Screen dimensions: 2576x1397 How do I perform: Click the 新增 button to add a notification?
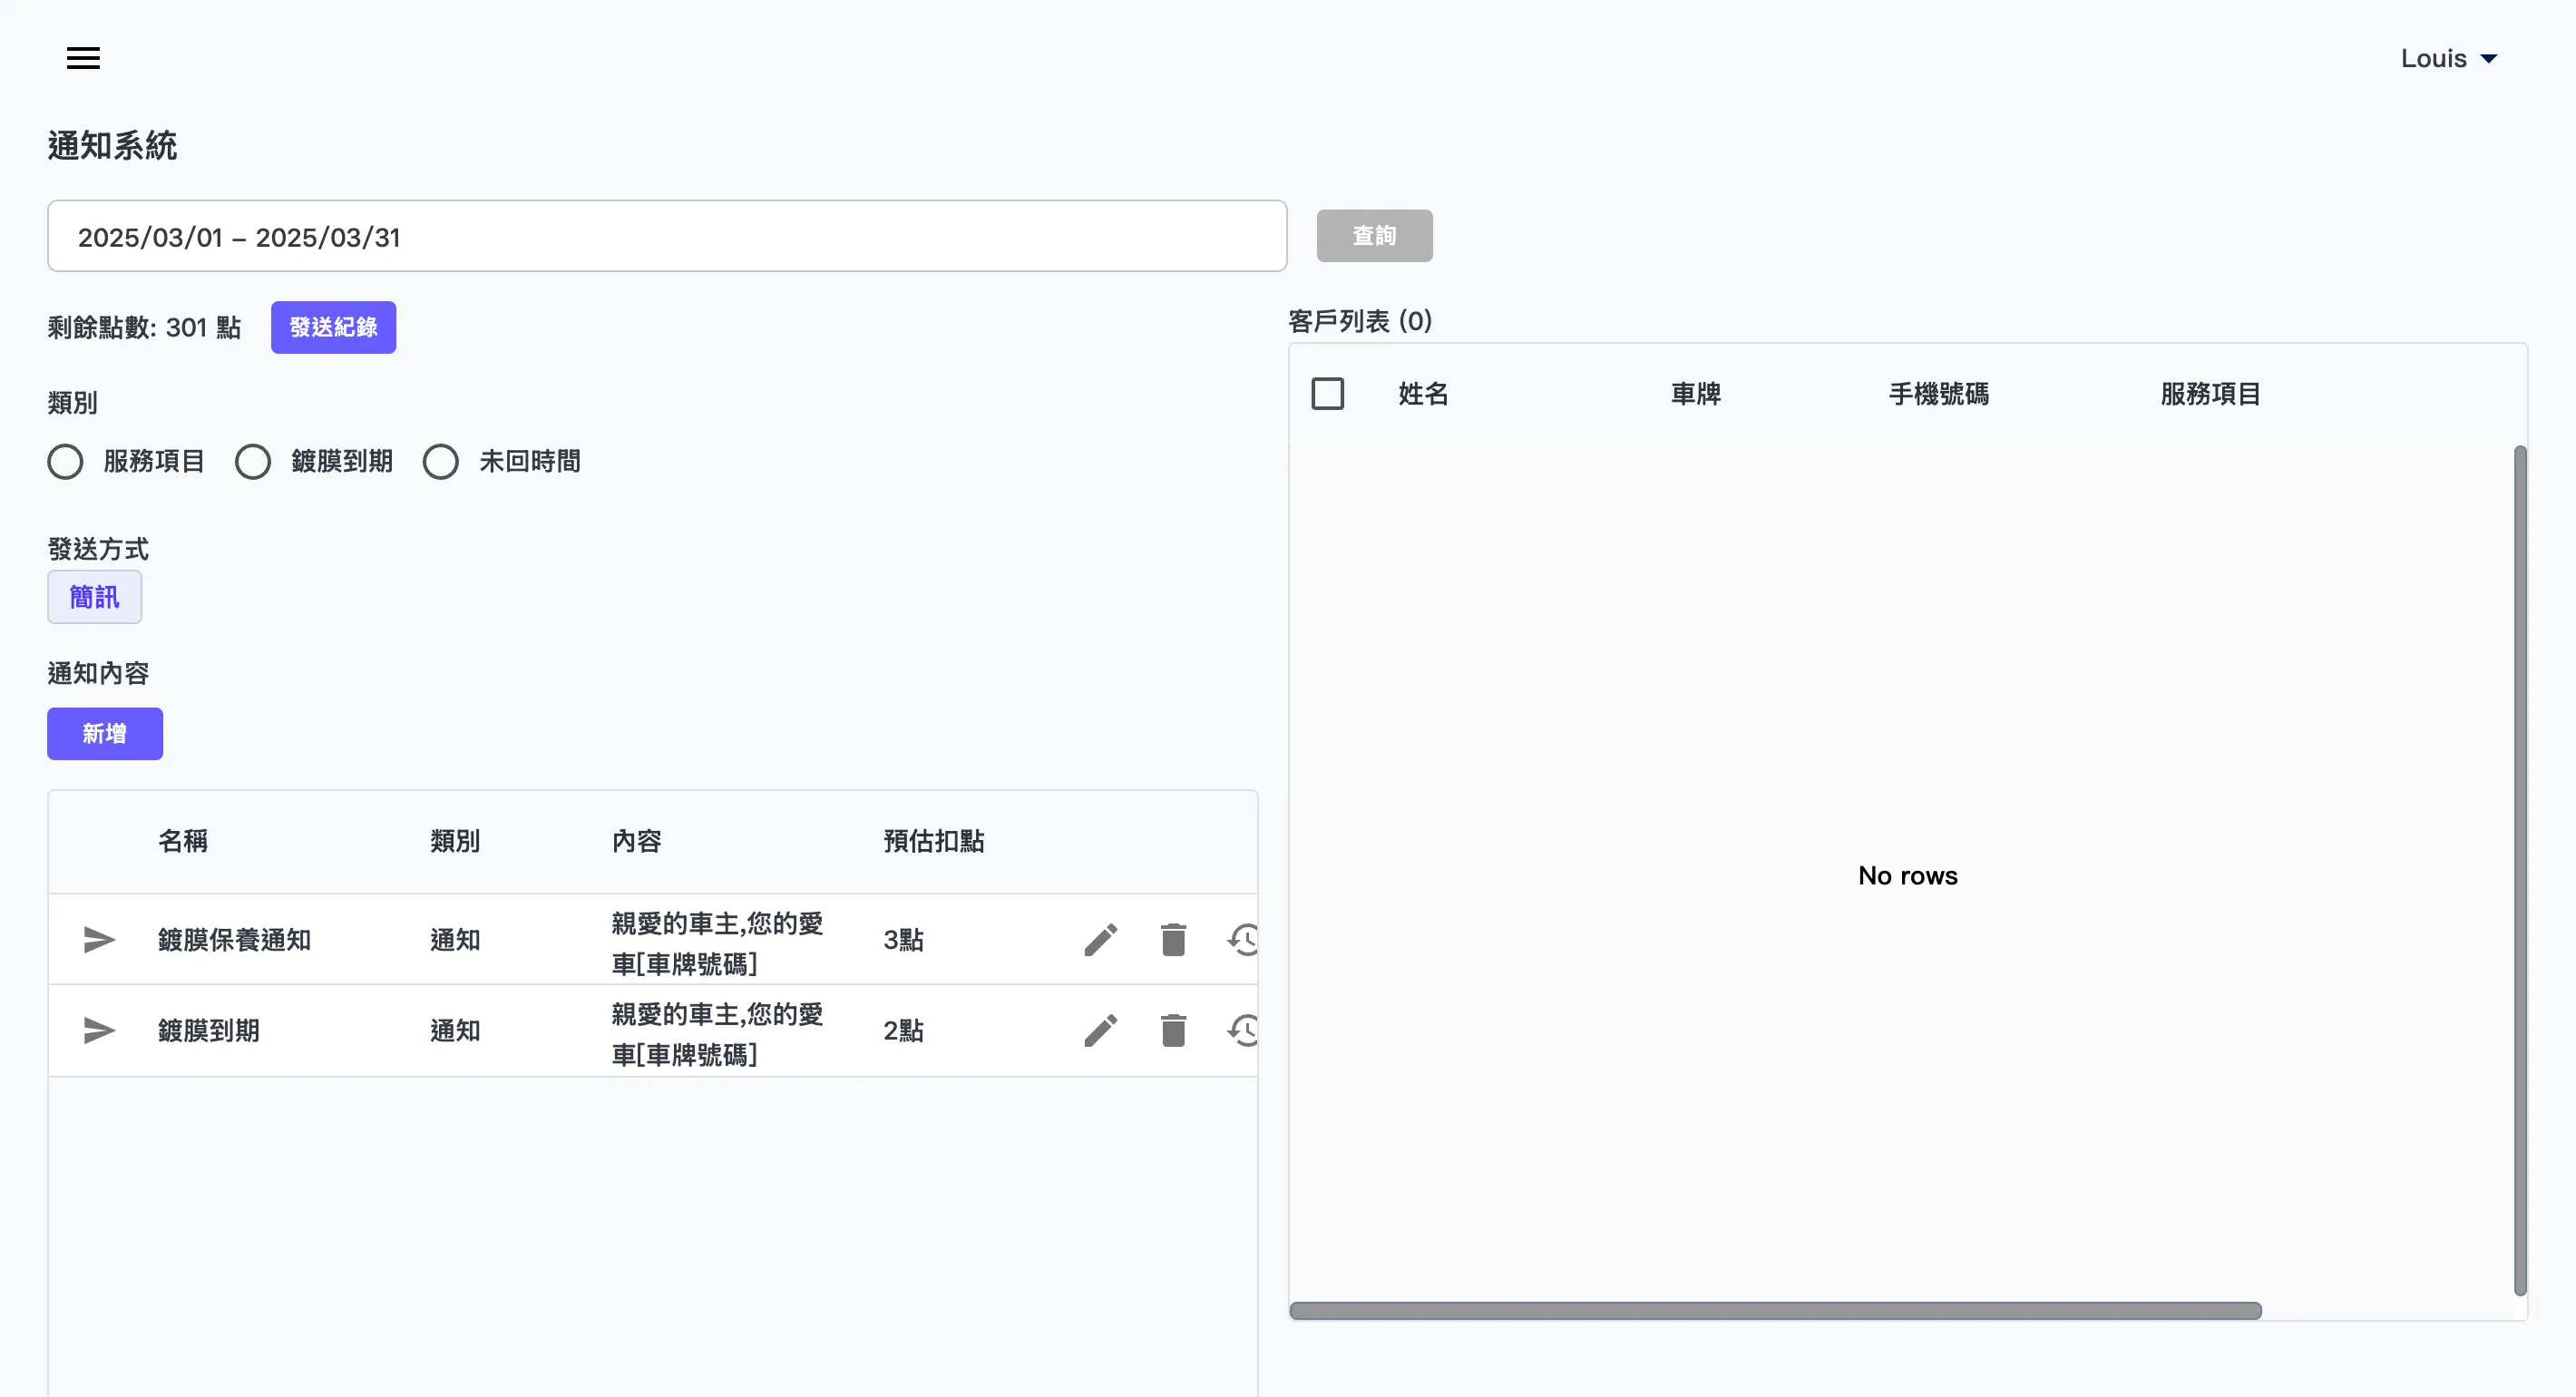pos(105,734)
